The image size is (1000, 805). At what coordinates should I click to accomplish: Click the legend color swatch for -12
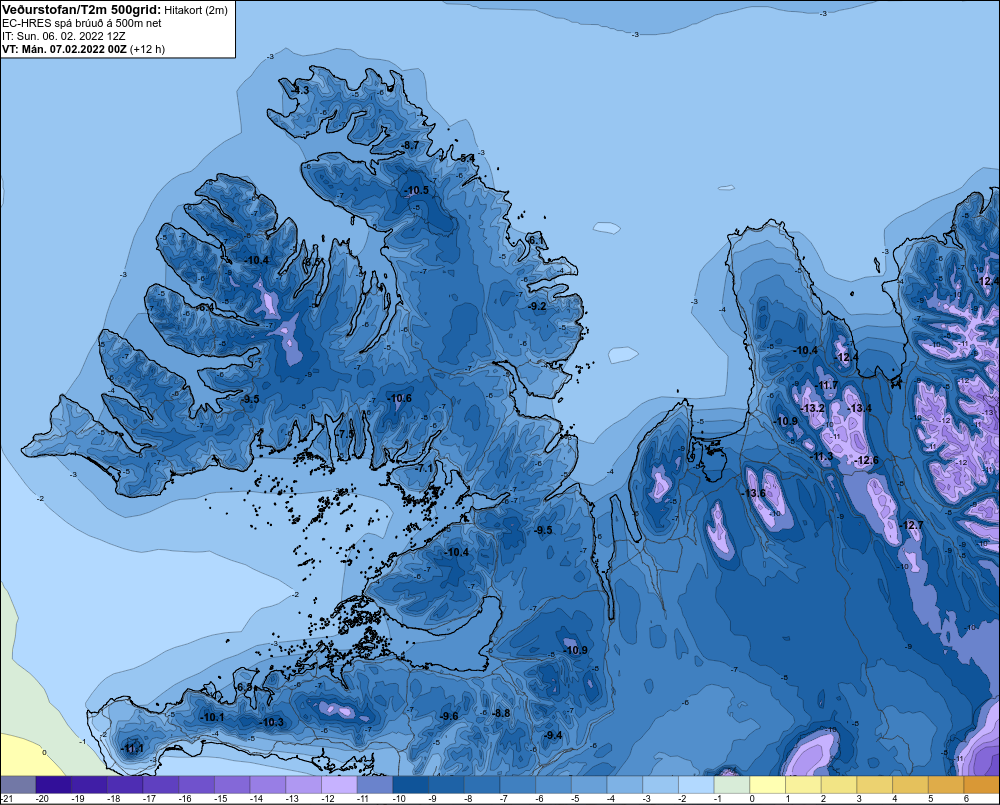click(x=339, y=784)
